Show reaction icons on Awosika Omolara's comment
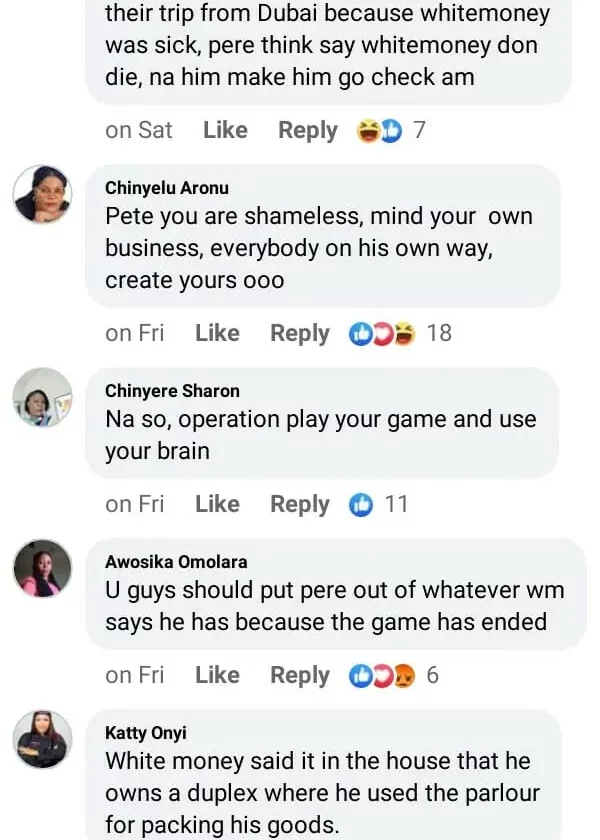This screenshot has width=600, height=840. (x=381, y=676)
